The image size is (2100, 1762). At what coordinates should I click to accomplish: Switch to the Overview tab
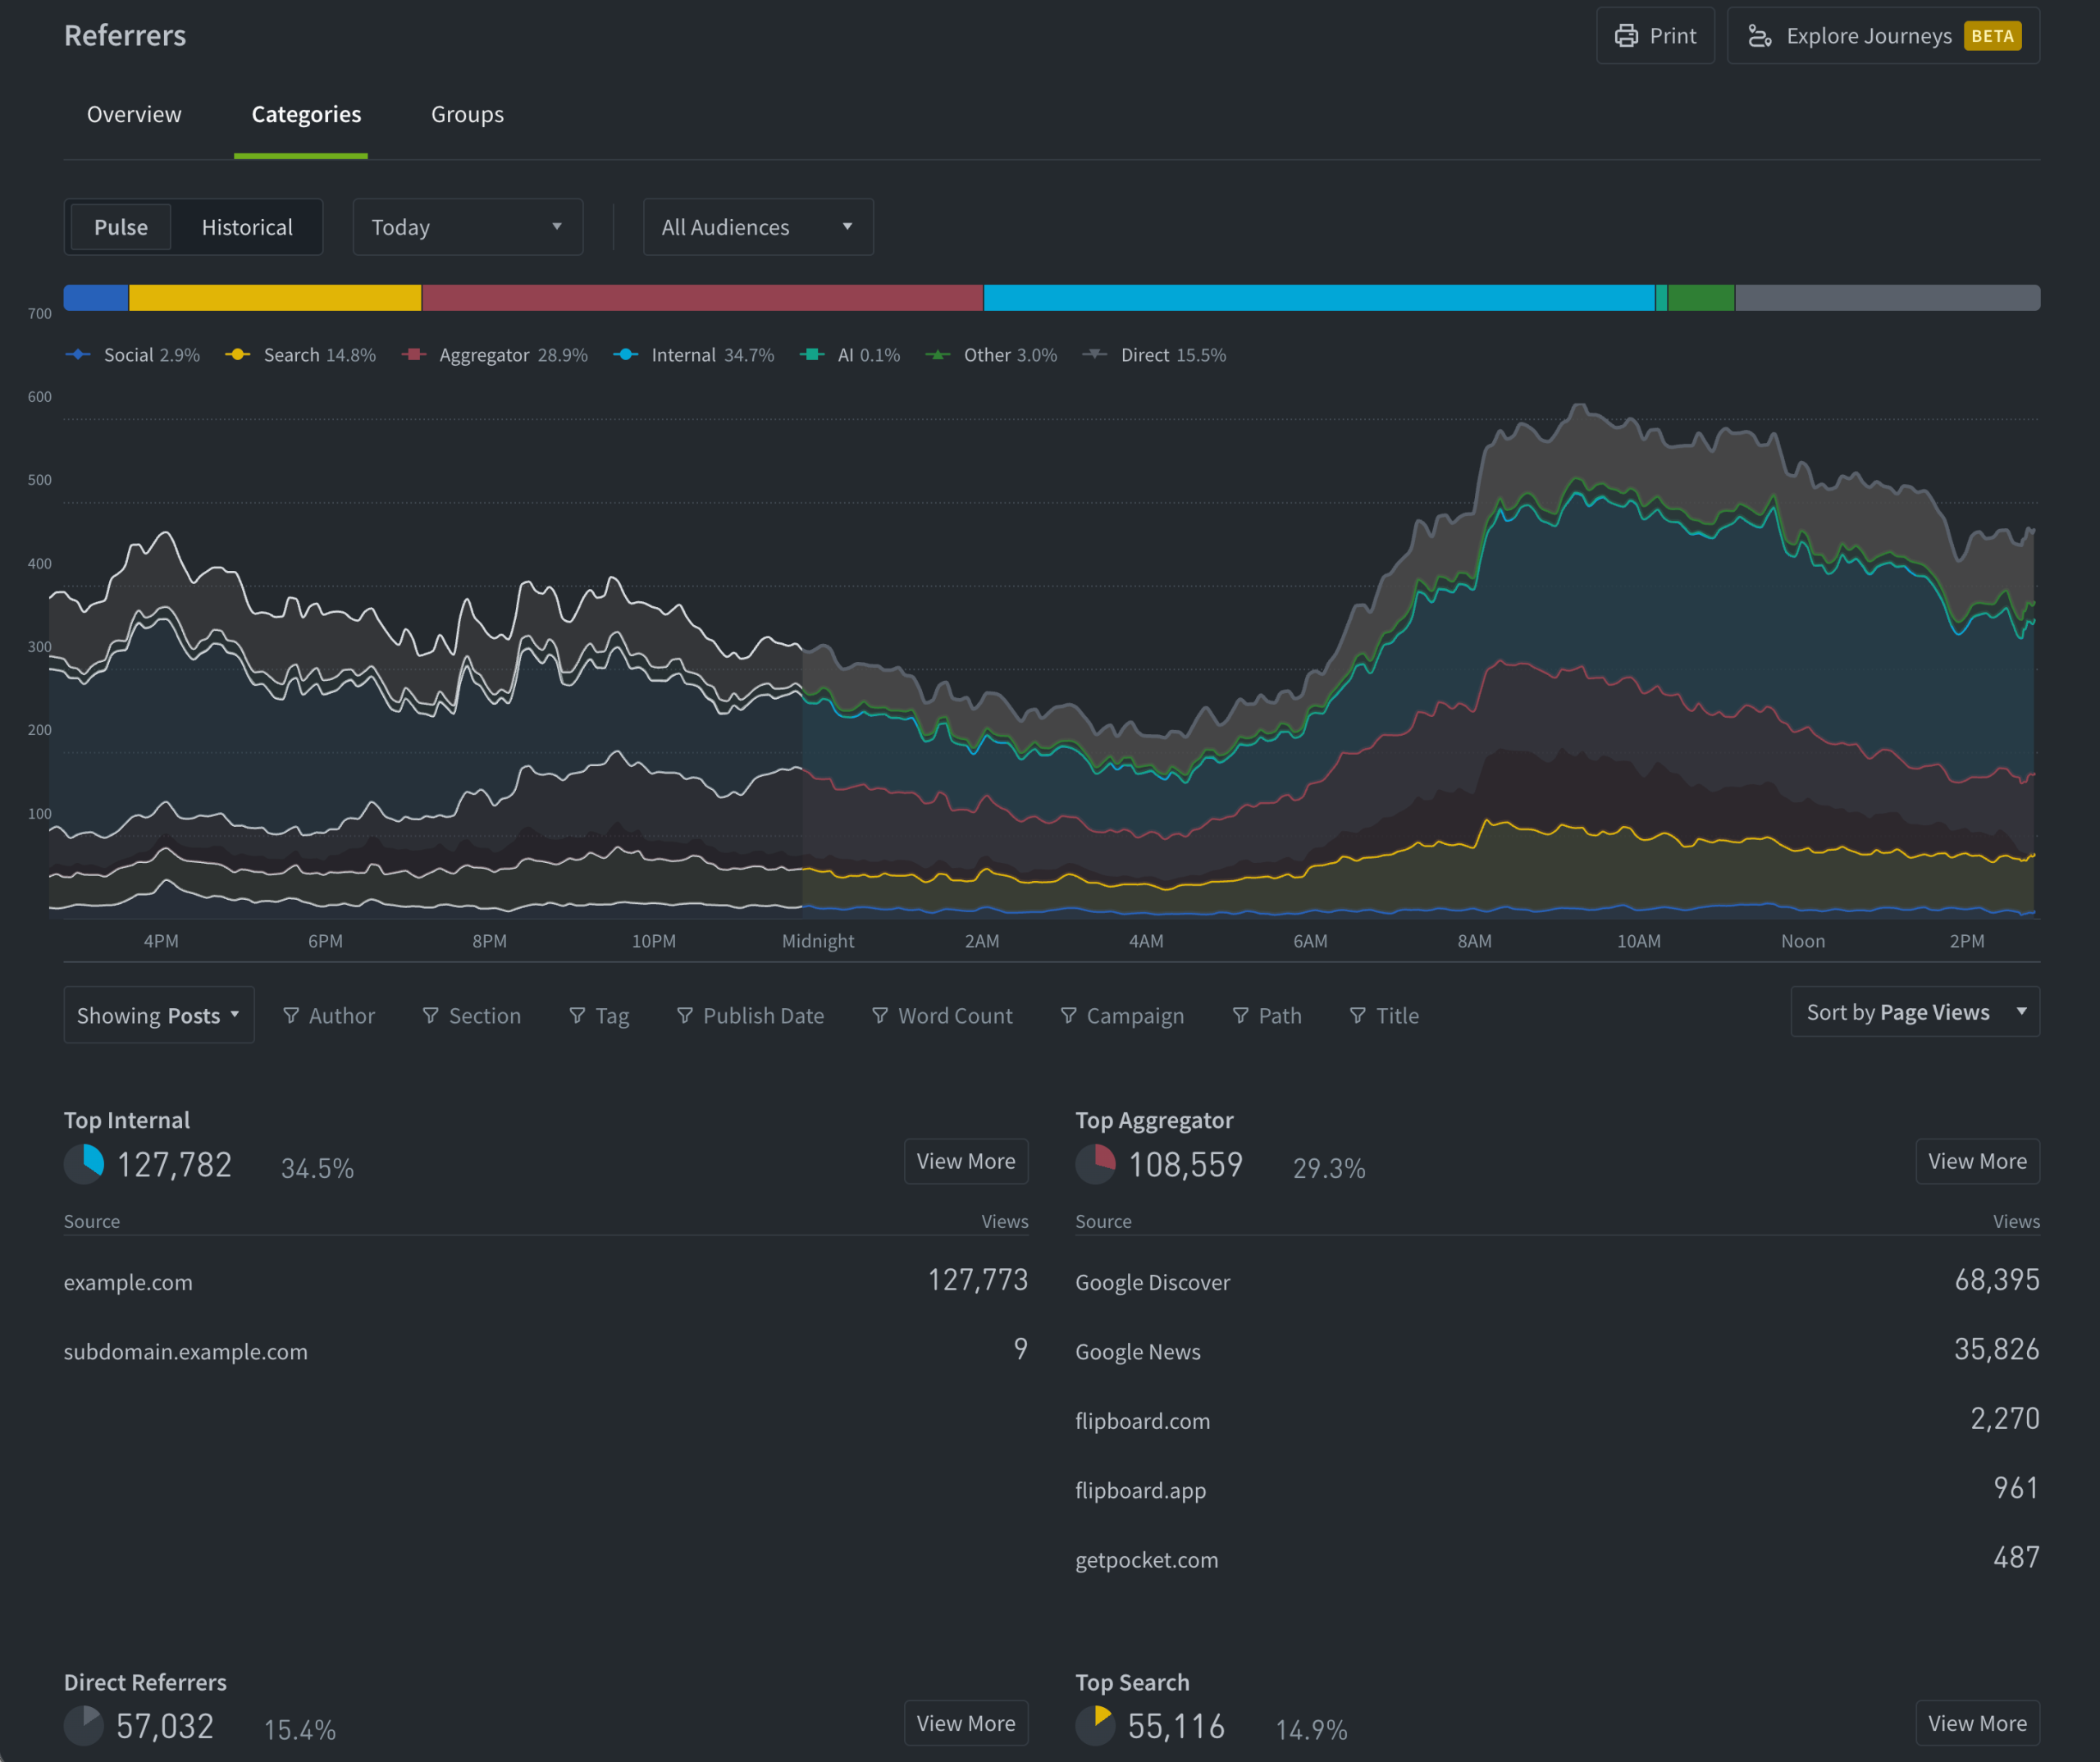(134, 115)
